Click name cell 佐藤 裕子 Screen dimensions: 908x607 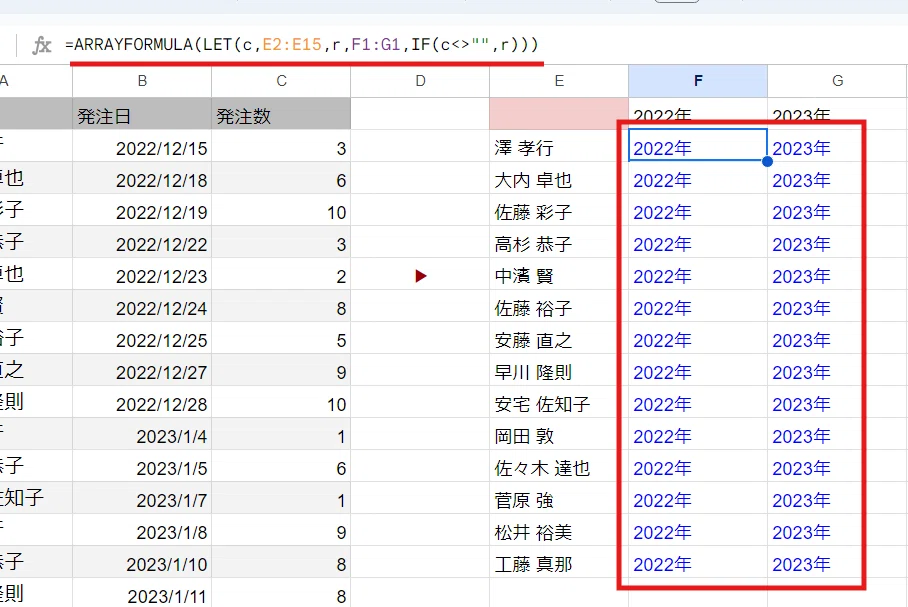click(559, 306)
